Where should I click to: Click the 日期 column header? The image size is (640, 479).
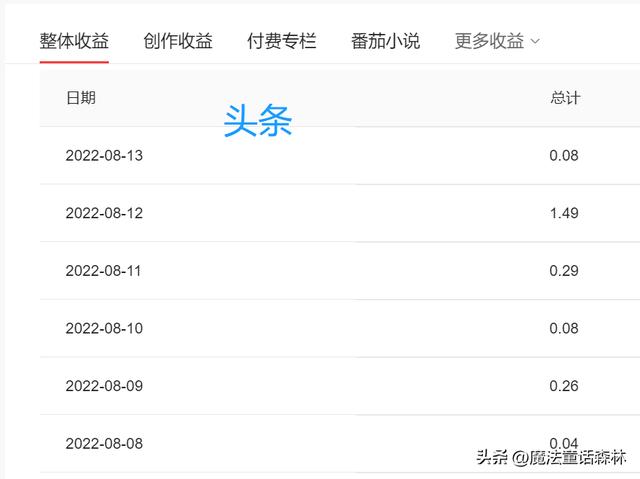tap(81, 98)
